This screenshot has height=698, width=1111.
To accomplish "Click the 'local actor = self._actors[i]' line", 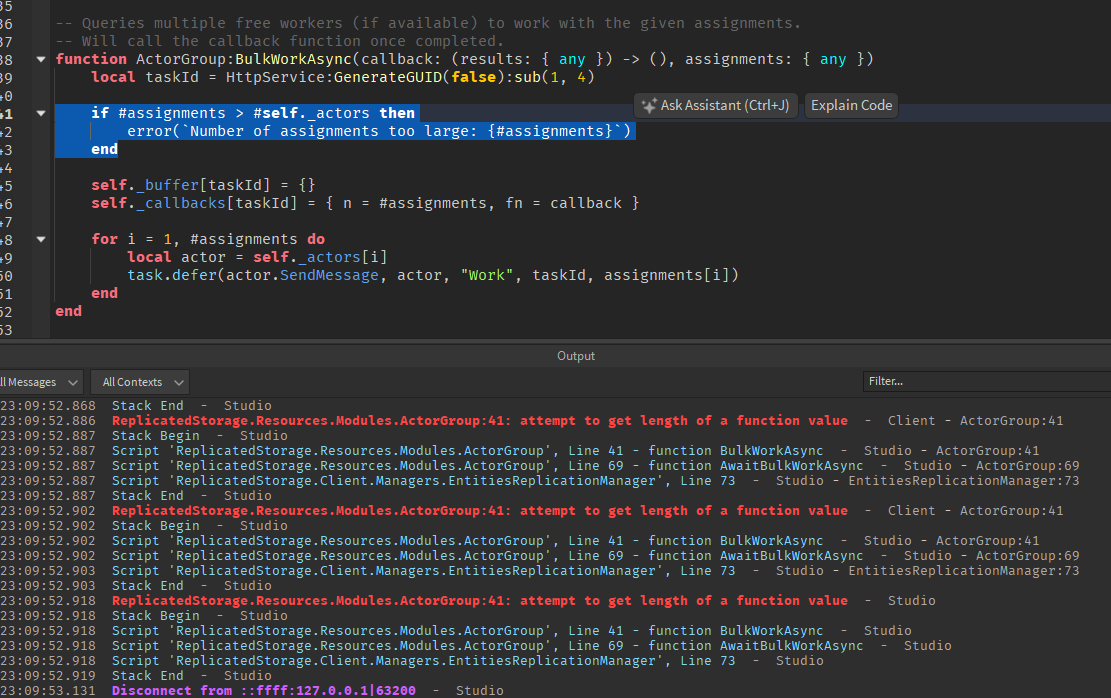I will (257, 257).
